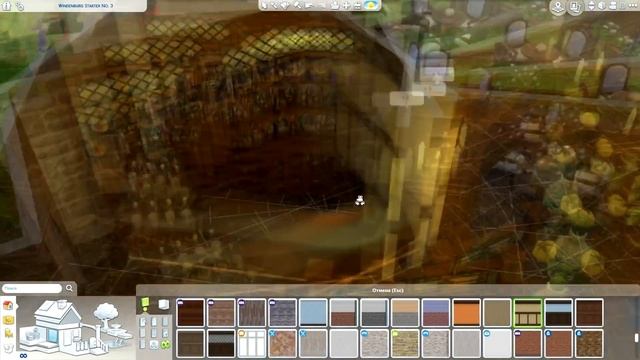Select gray wall over gray brick swatch
This screenshot has width=640, height=360.
click(374, 313)
